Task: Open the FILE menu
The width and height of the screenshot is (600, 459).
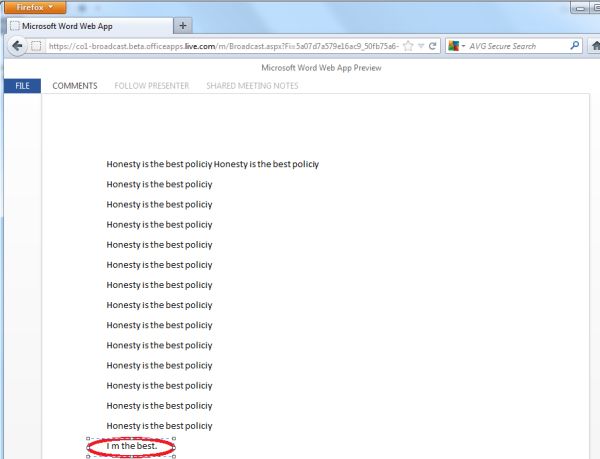Action: (x=22, y=86)
